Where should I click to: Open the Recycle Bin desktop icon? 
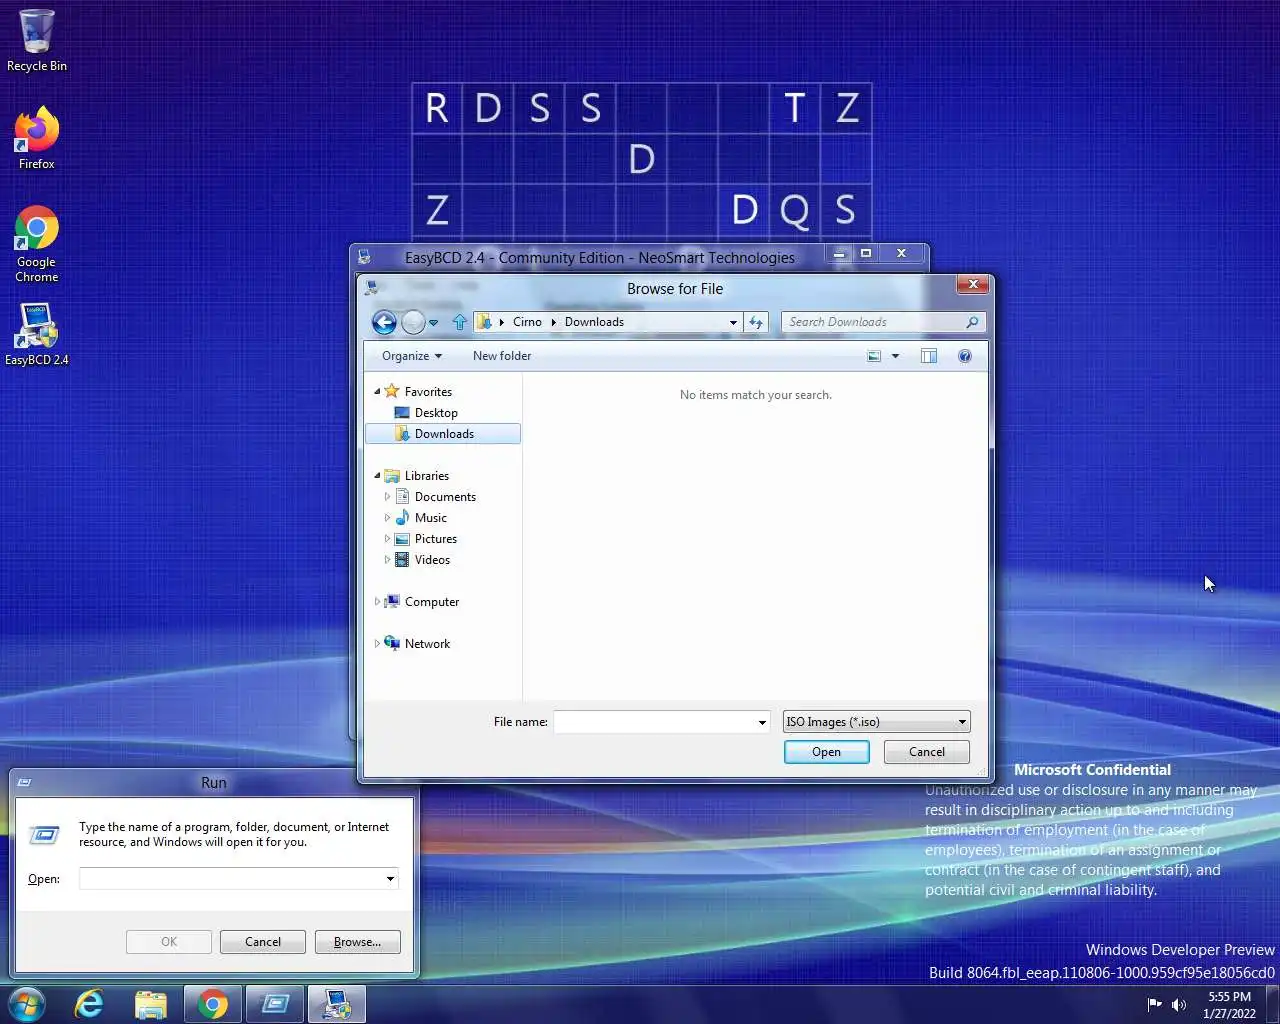37,41
